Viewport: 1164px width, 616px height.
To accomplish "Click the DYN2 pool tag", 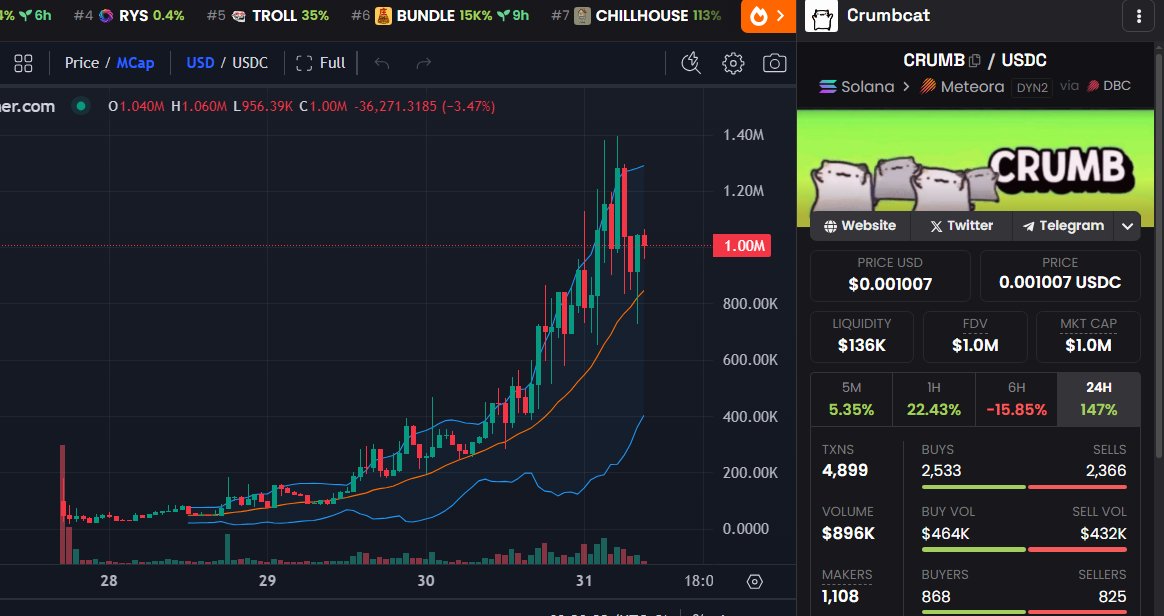I will coord(1032,87).
